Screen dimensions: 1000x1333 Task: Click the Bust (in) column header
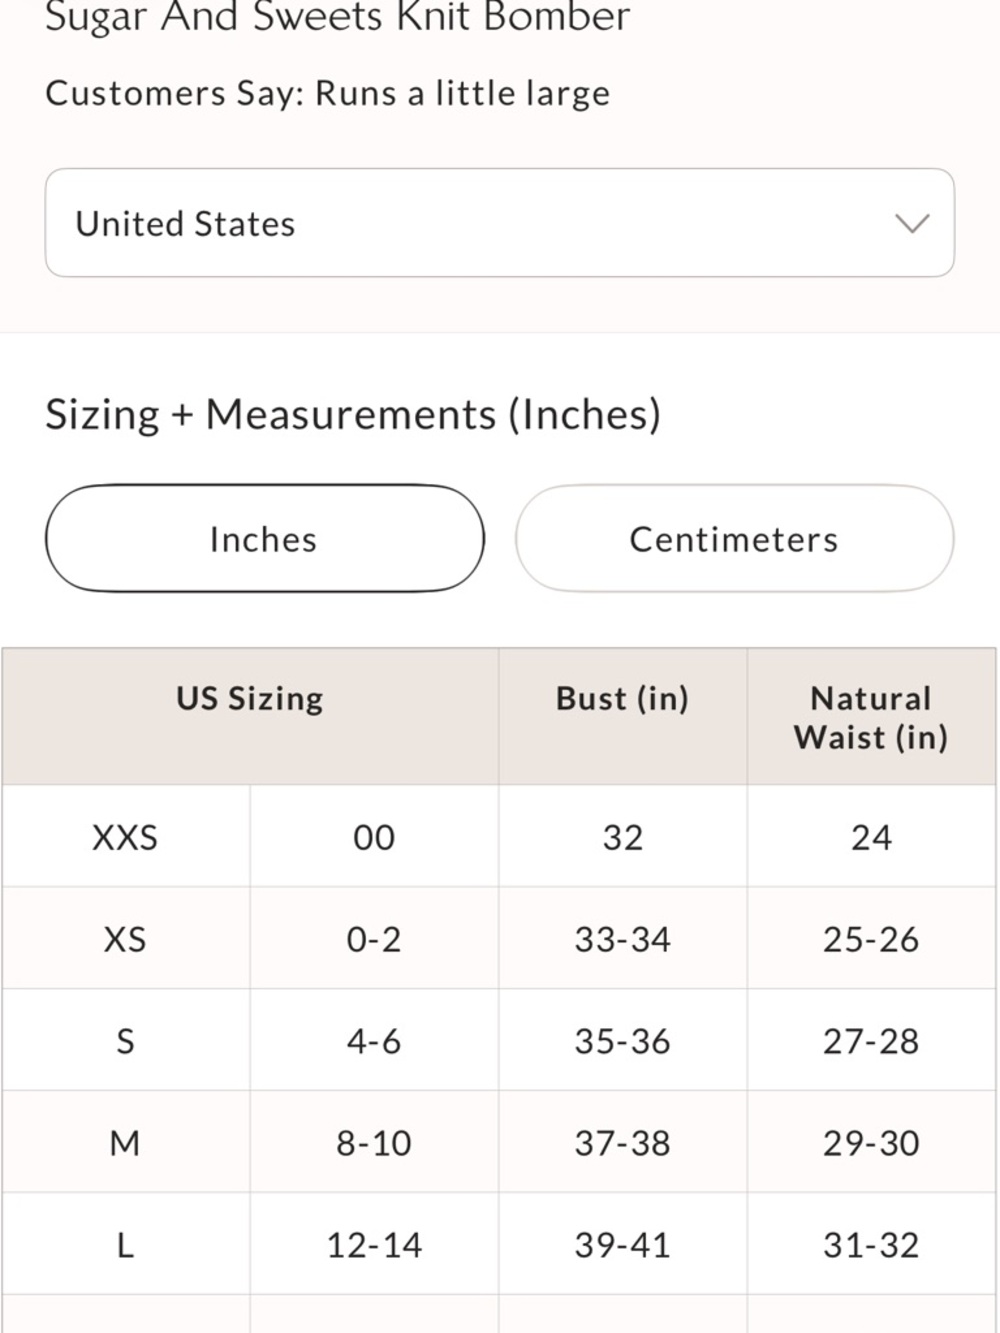click(x=623, y=698)
